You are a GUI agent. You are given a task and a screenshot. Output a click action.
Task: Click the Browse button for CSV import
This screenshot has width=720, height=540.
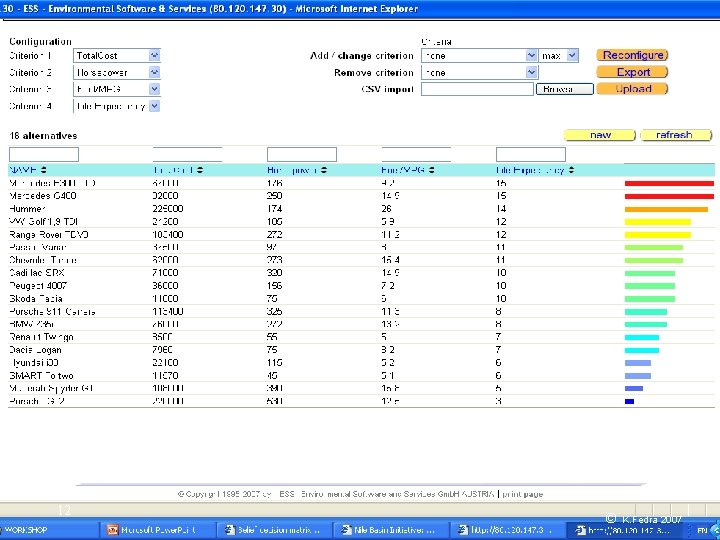[565, 89]
